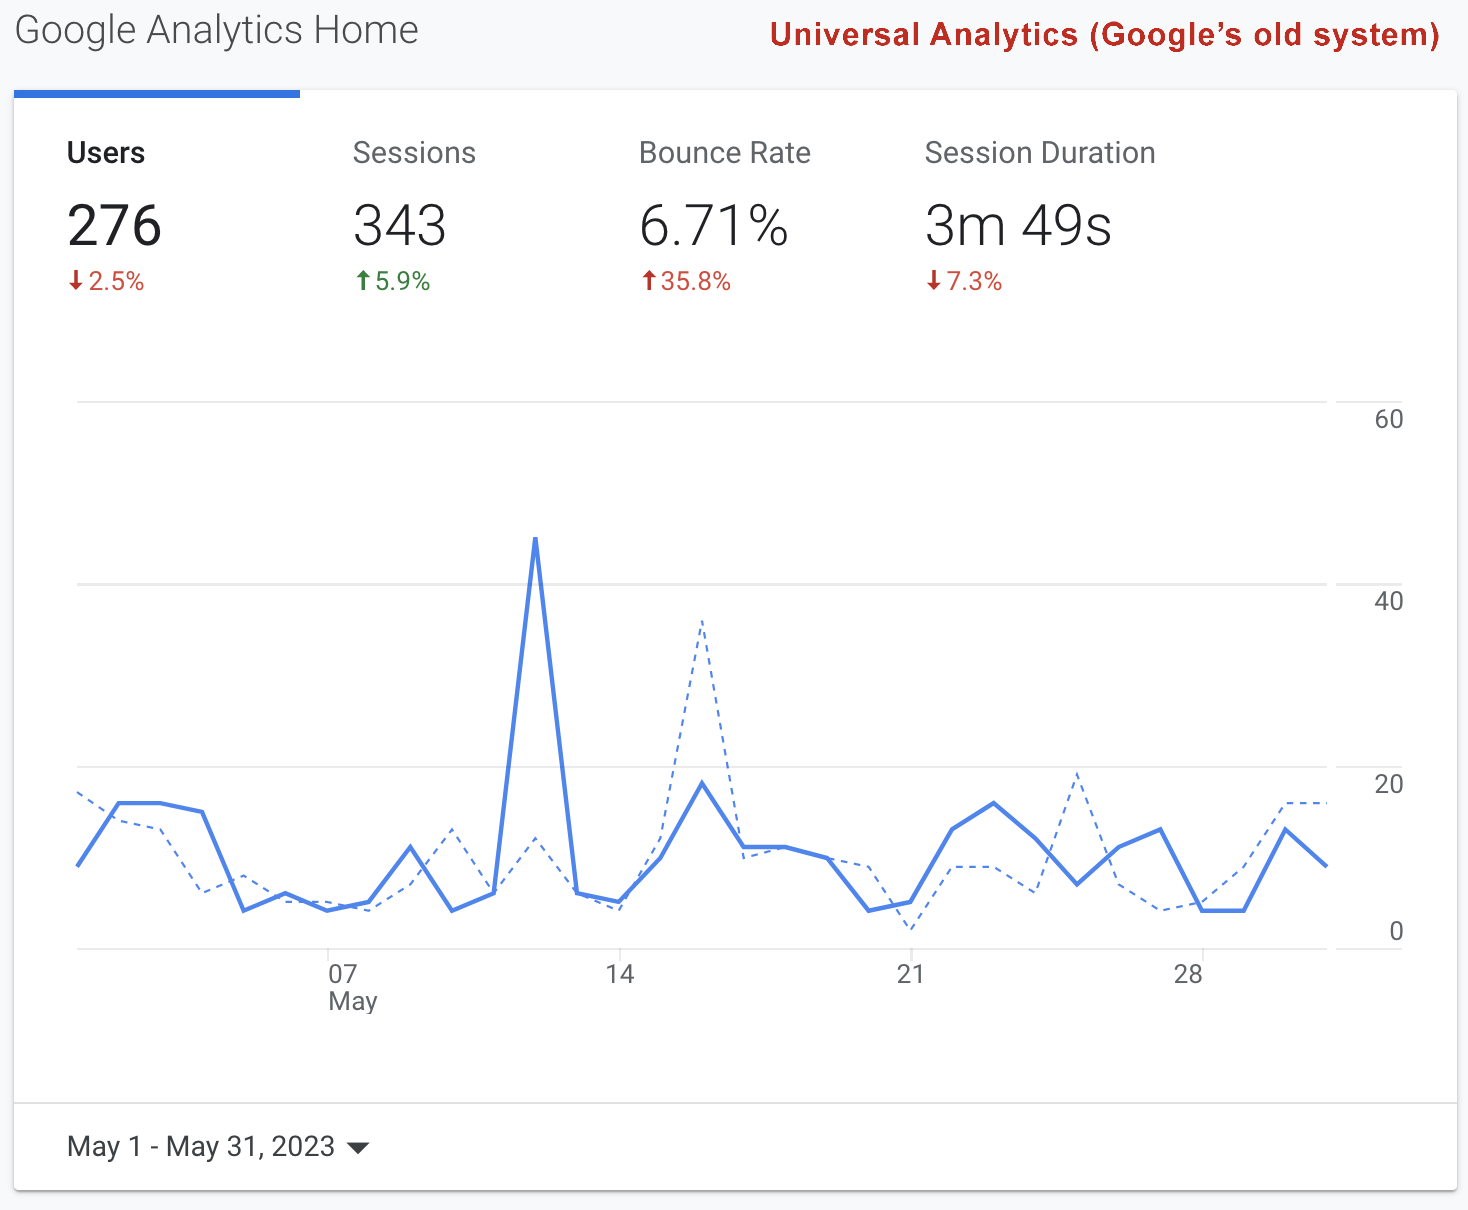Image resolution: width=1468 pixels, height=1210 pixels.
Task: Click the red down arrow beside 7.3%
Action: click(934, 281)
